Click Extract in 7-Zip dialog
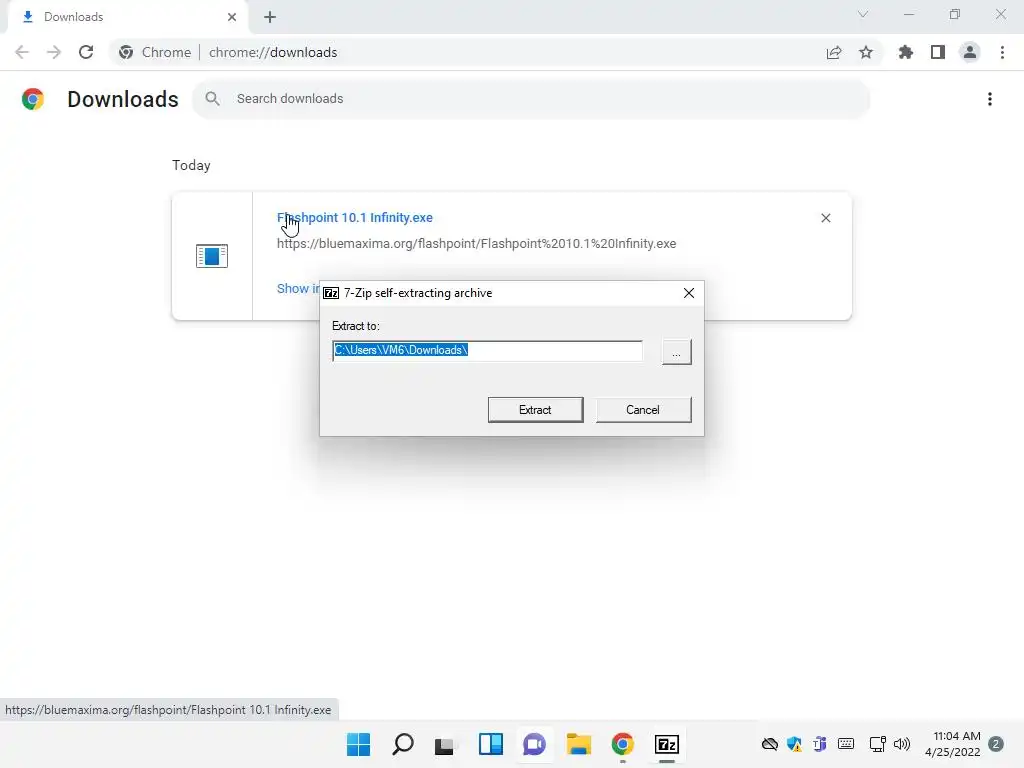This screenshot has height=768, width=1024. 536,409
